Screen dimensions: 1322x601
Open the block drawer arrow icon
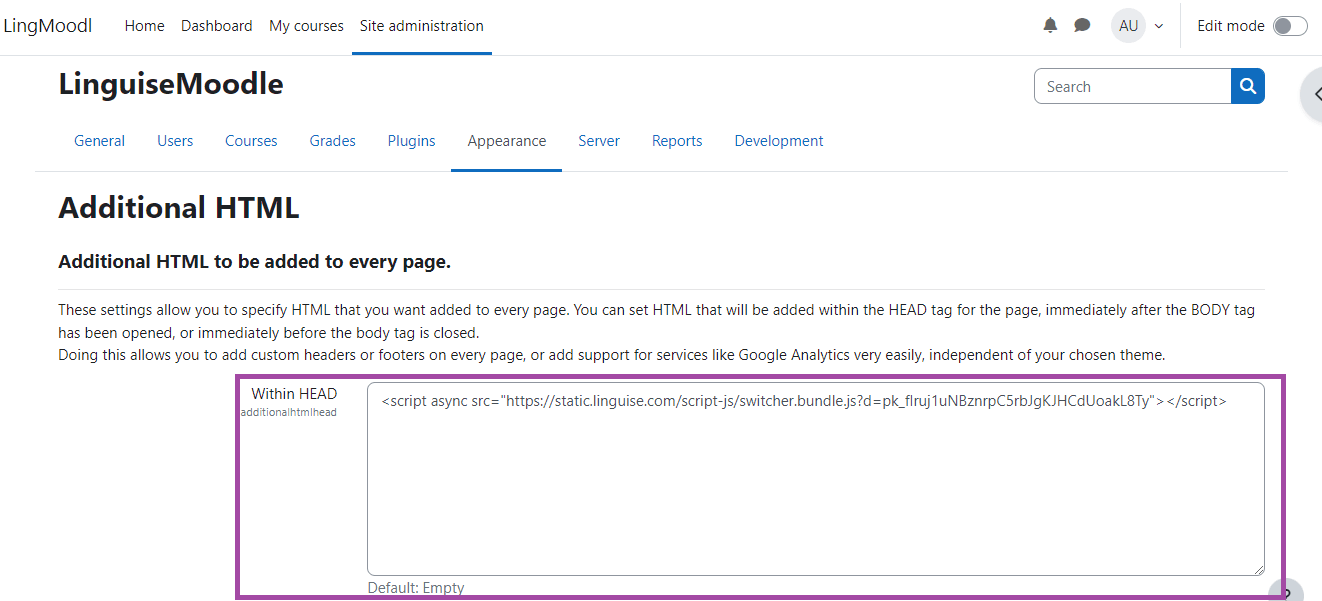click(1313, 94)
